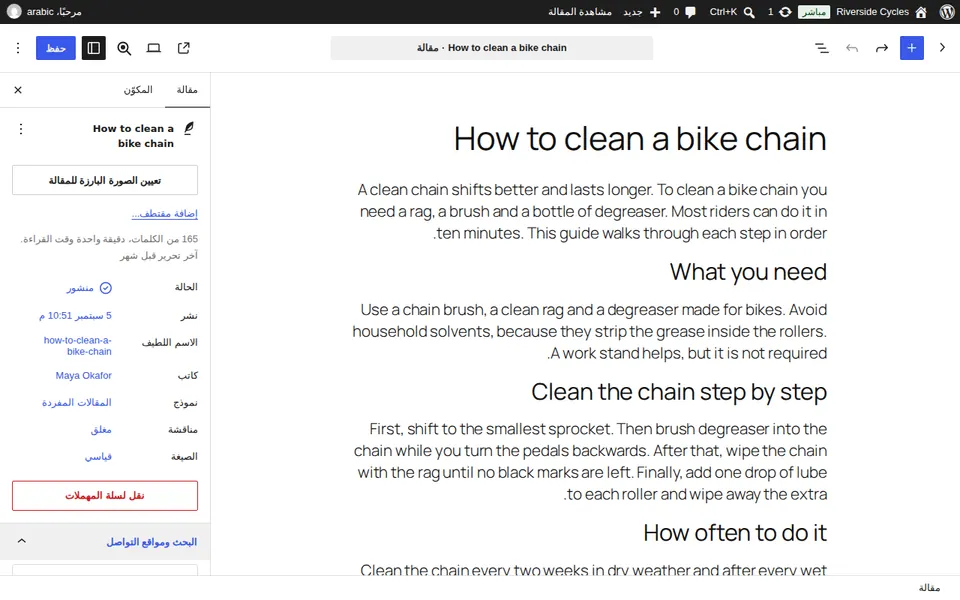Switch to the مقالة tab
This screenshot has height=600, width=960.
click(x=187, y=90)
